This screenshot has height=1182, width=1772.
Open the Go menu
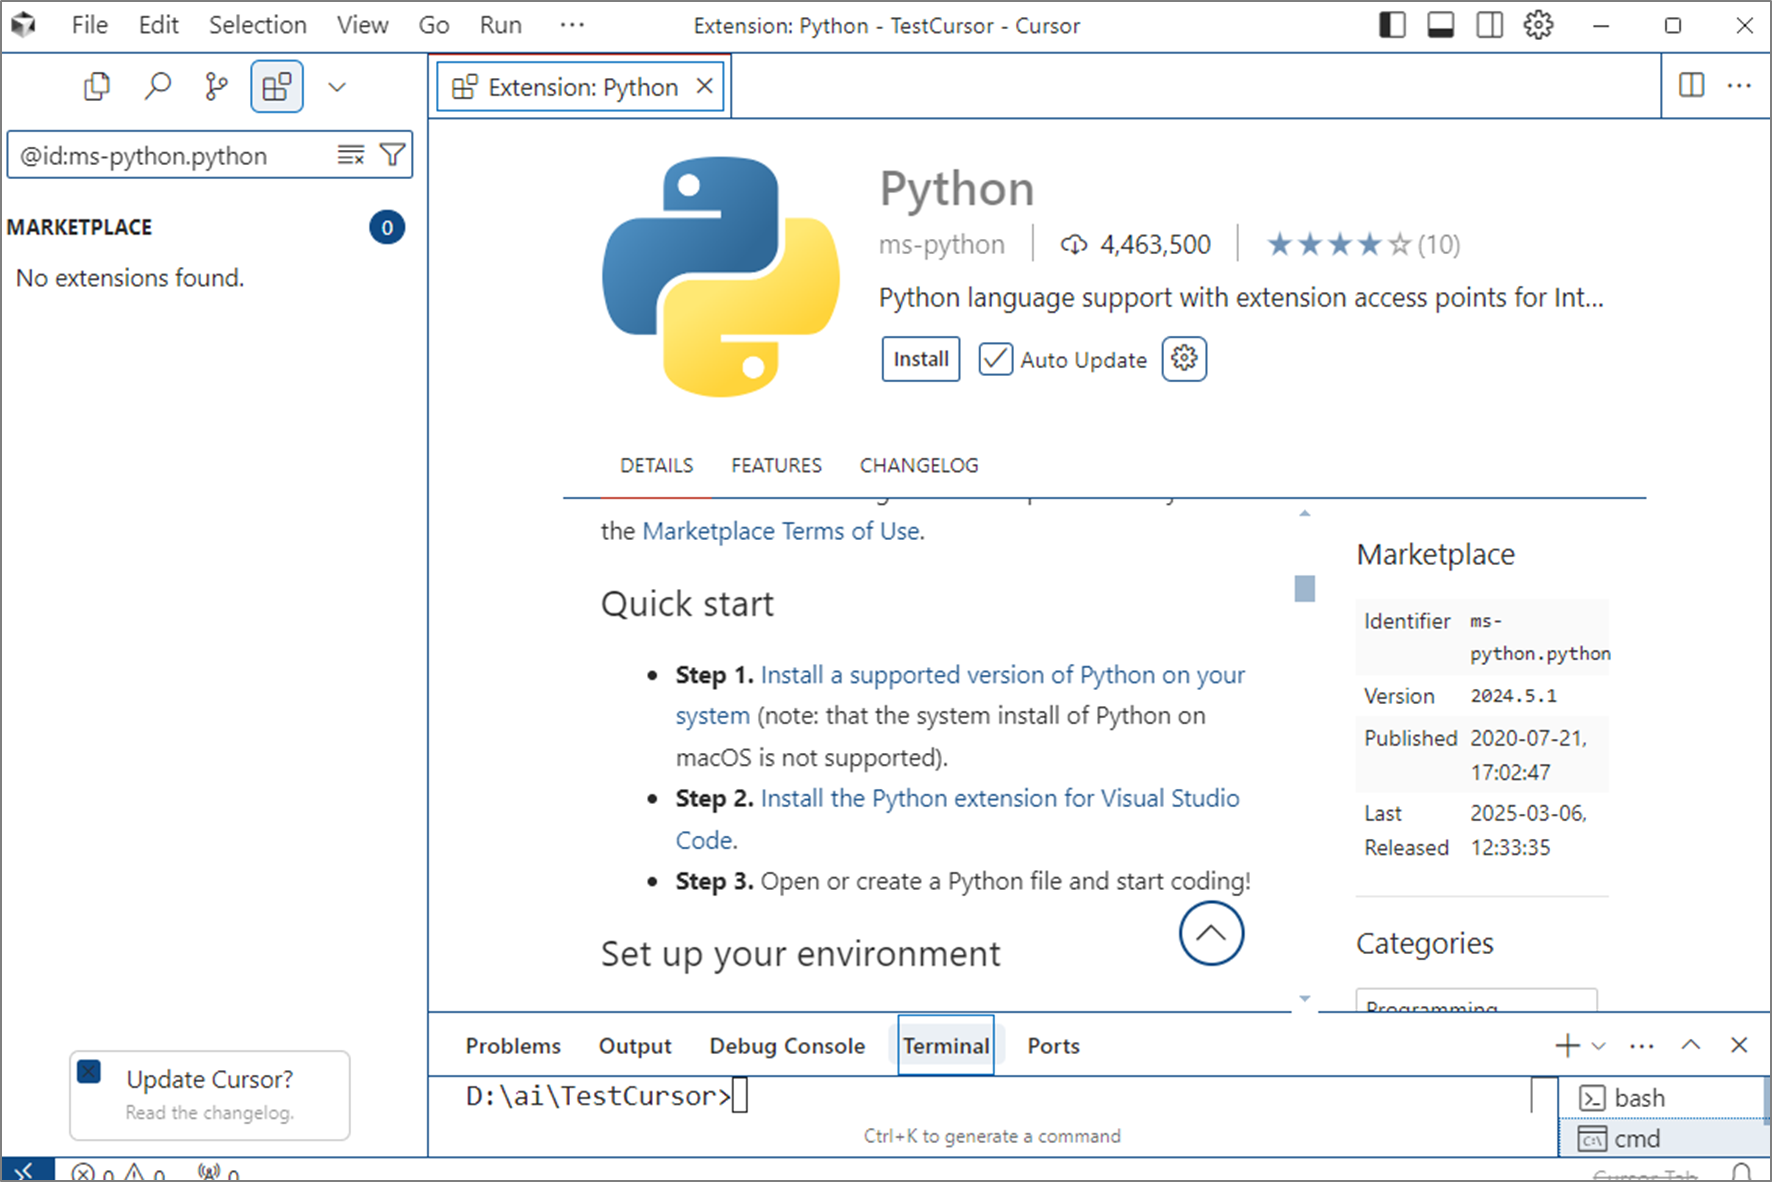pyautogui.click(x=433, y=25)
